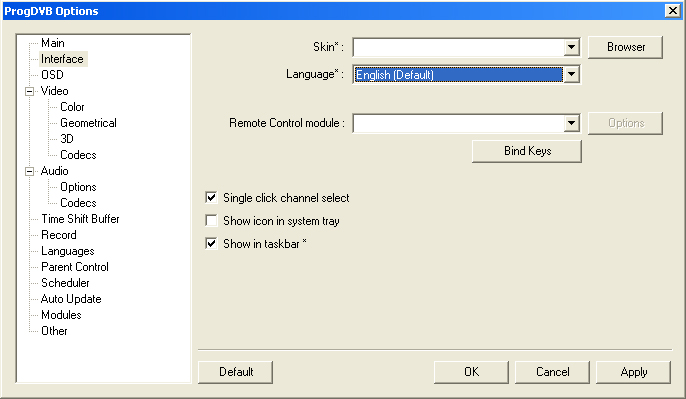The image size is (686, 399).
Task: Select Main in the options tree
Action: coord(52,43)
